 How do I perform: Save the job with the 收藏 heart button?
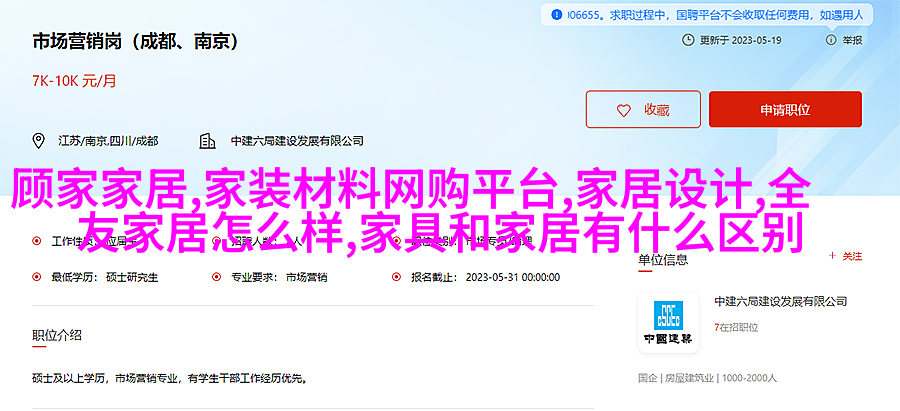643,109
